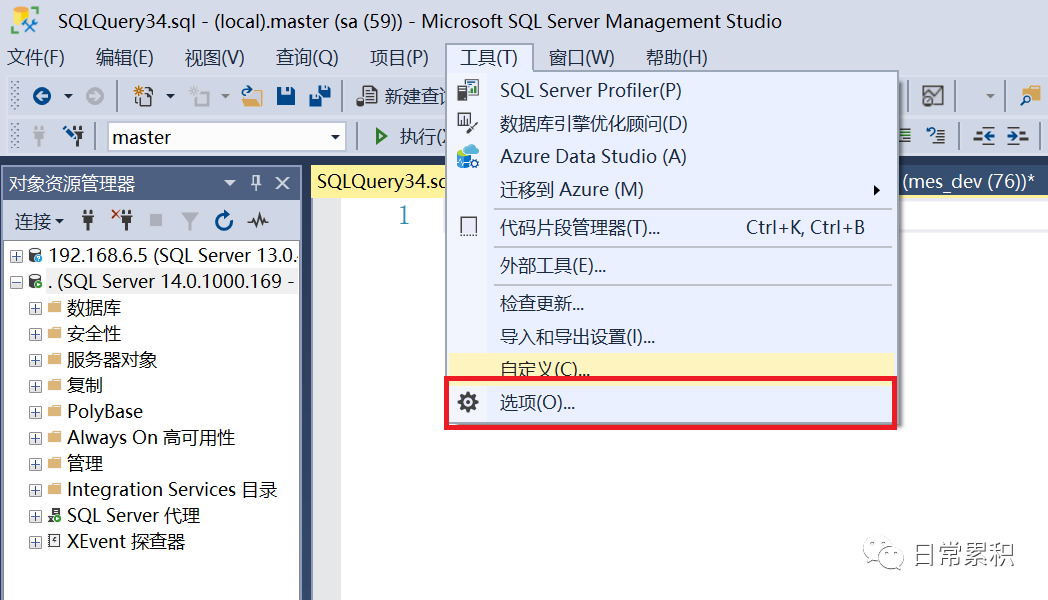Run the query with the 执行 Execute button
Screen dimensions: 1048x600
[x=409, y=136]
